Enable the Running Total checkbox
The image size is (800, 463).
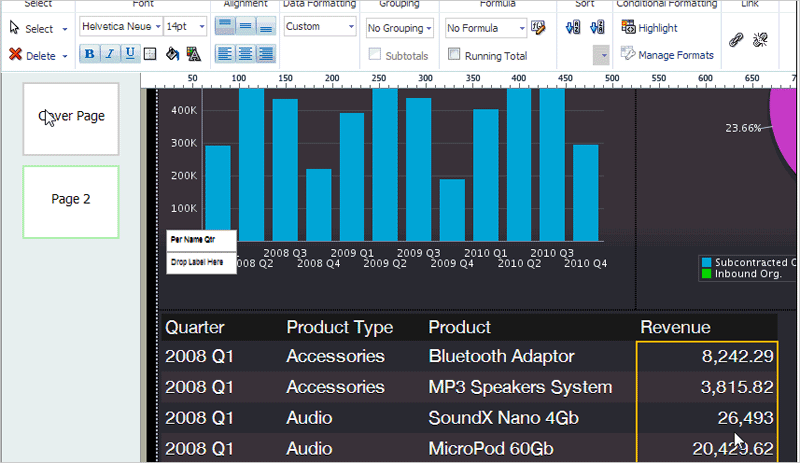pyautogui.click(x=456, y=55)
